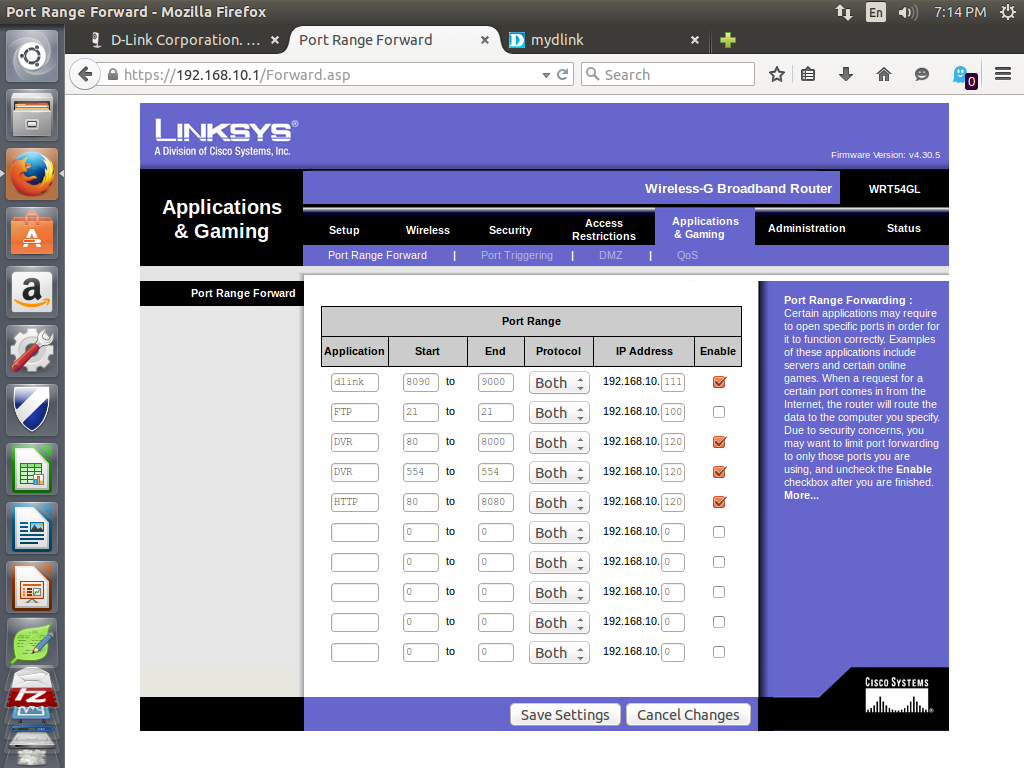Open Protocol dropdown for FTP row
Image resolution: width=1024 pixels, height=768 pixels.
coord(559,413)
